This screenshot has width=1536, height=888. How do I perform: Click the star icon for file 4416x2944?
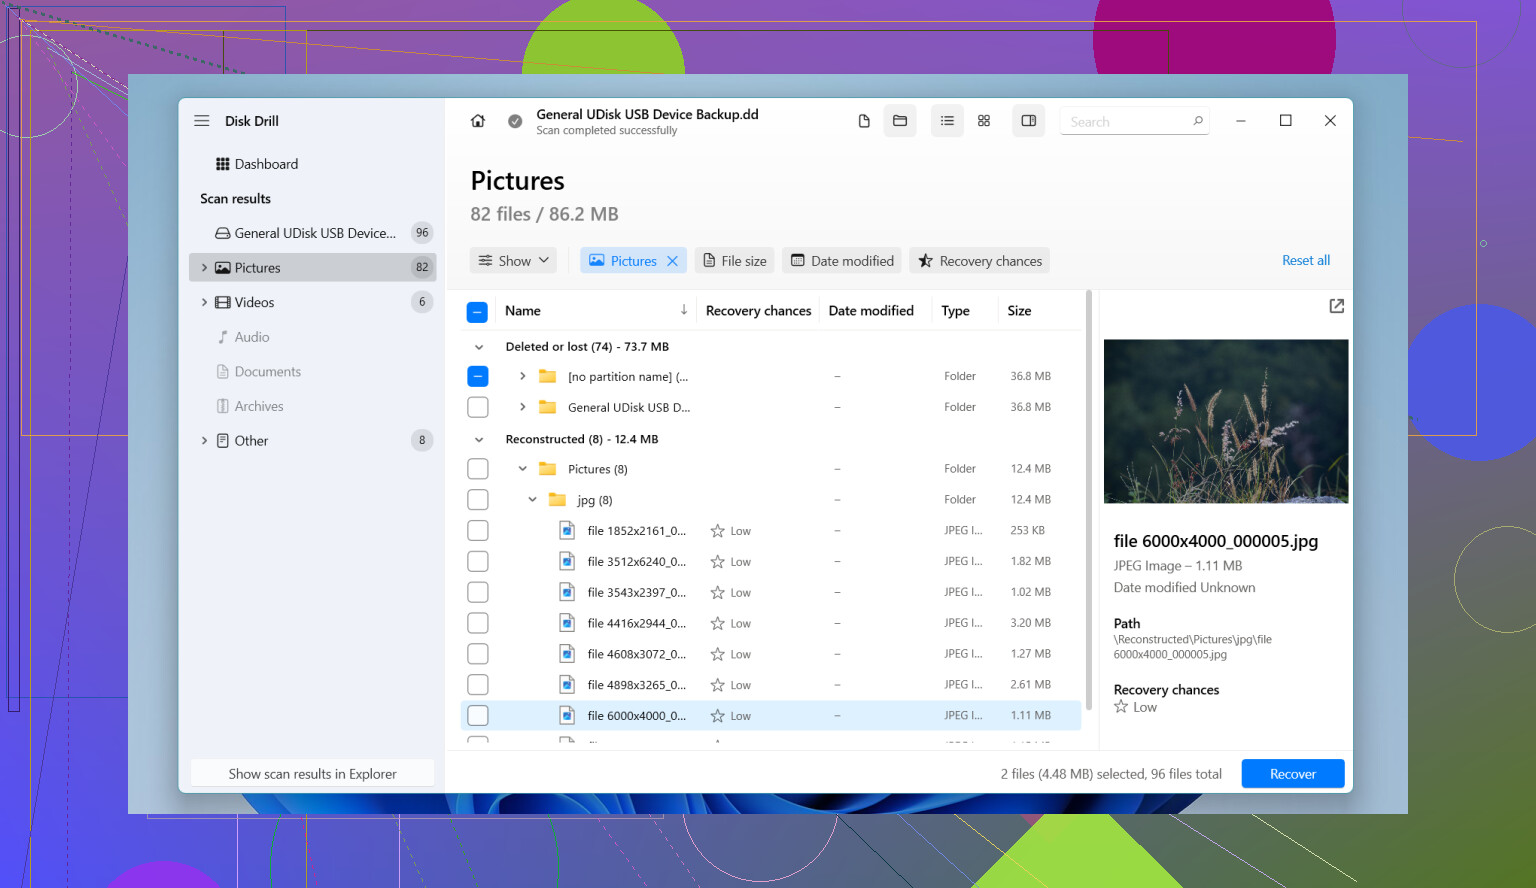(717, 623)
